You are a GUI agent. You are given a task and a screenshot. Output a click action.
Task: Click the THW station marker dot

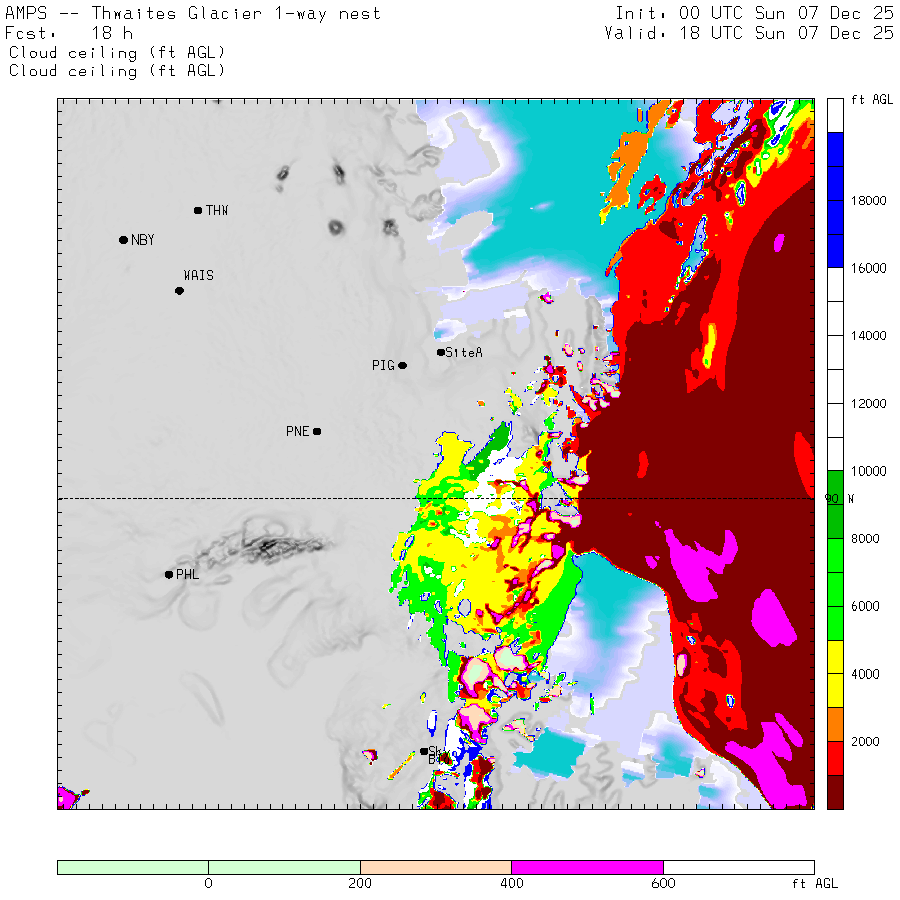pos(198,210)
